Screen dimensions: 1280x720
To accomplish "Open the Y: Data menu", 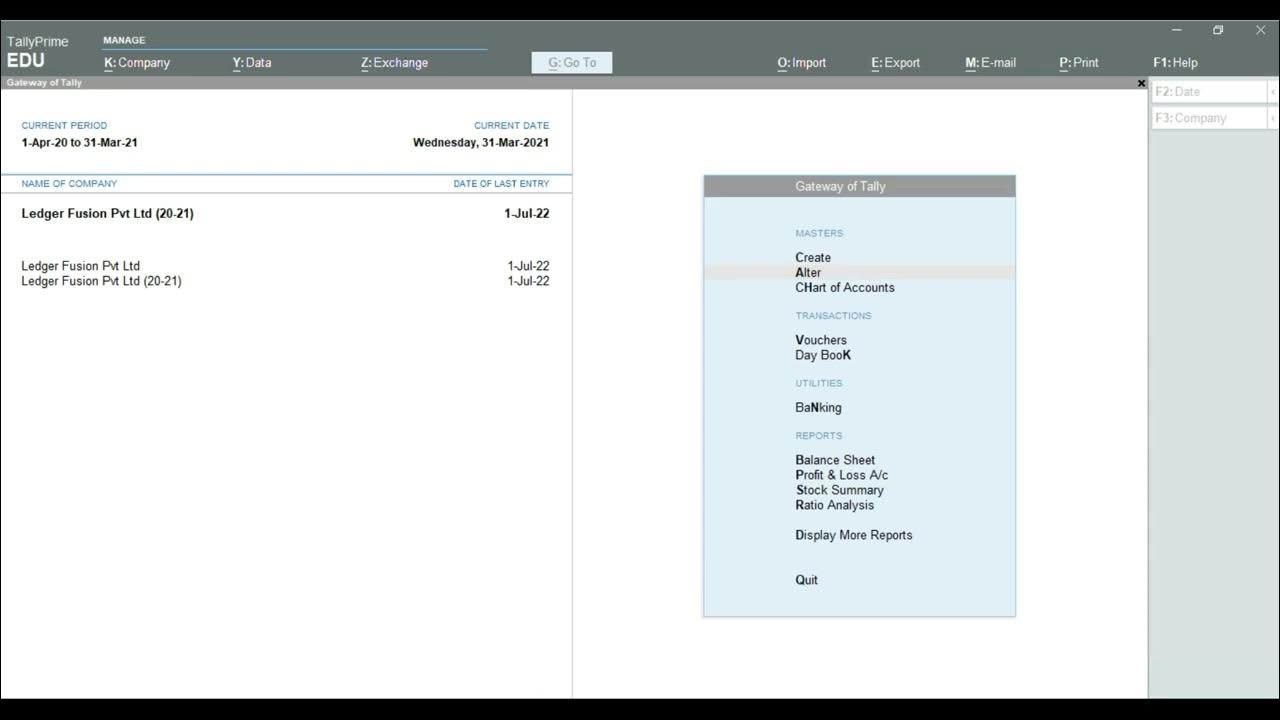I will click(252, 62).
